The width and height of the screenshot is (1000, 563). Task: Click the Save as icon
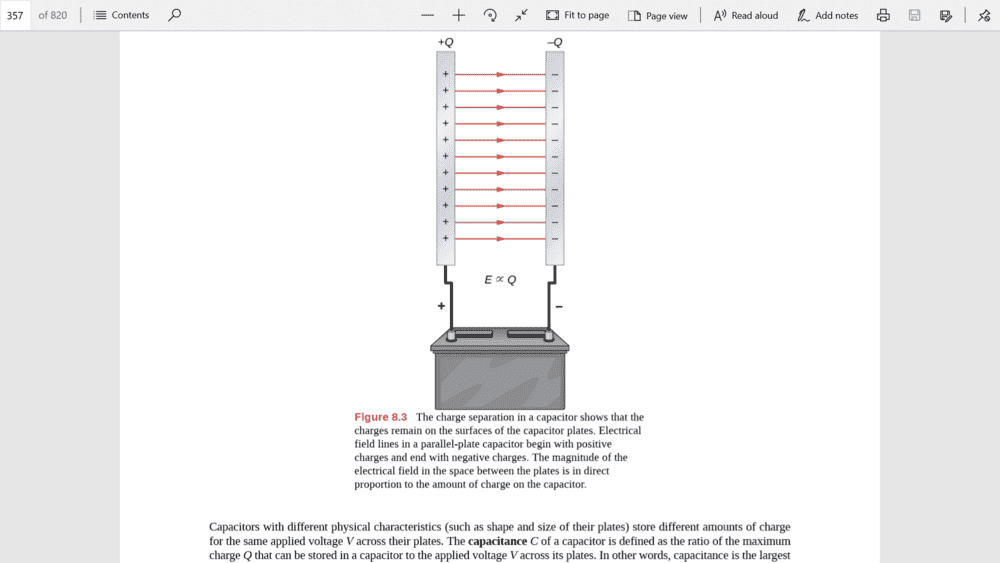[x=946, y=15]
